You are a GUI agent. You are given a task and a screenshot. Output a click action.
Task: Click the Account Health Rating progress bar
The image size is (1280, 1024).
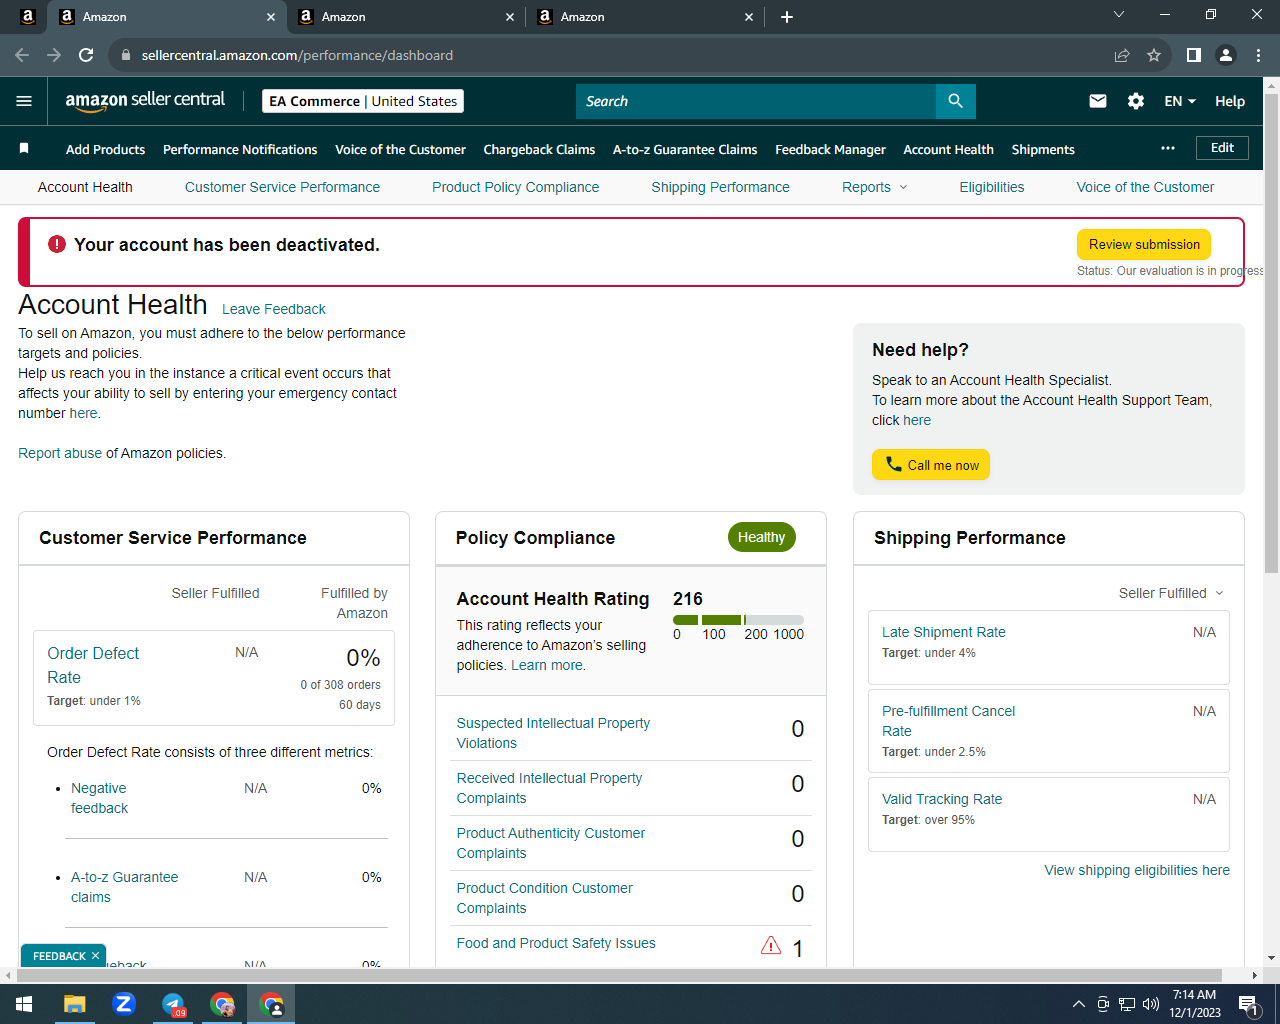click(738, 620)
